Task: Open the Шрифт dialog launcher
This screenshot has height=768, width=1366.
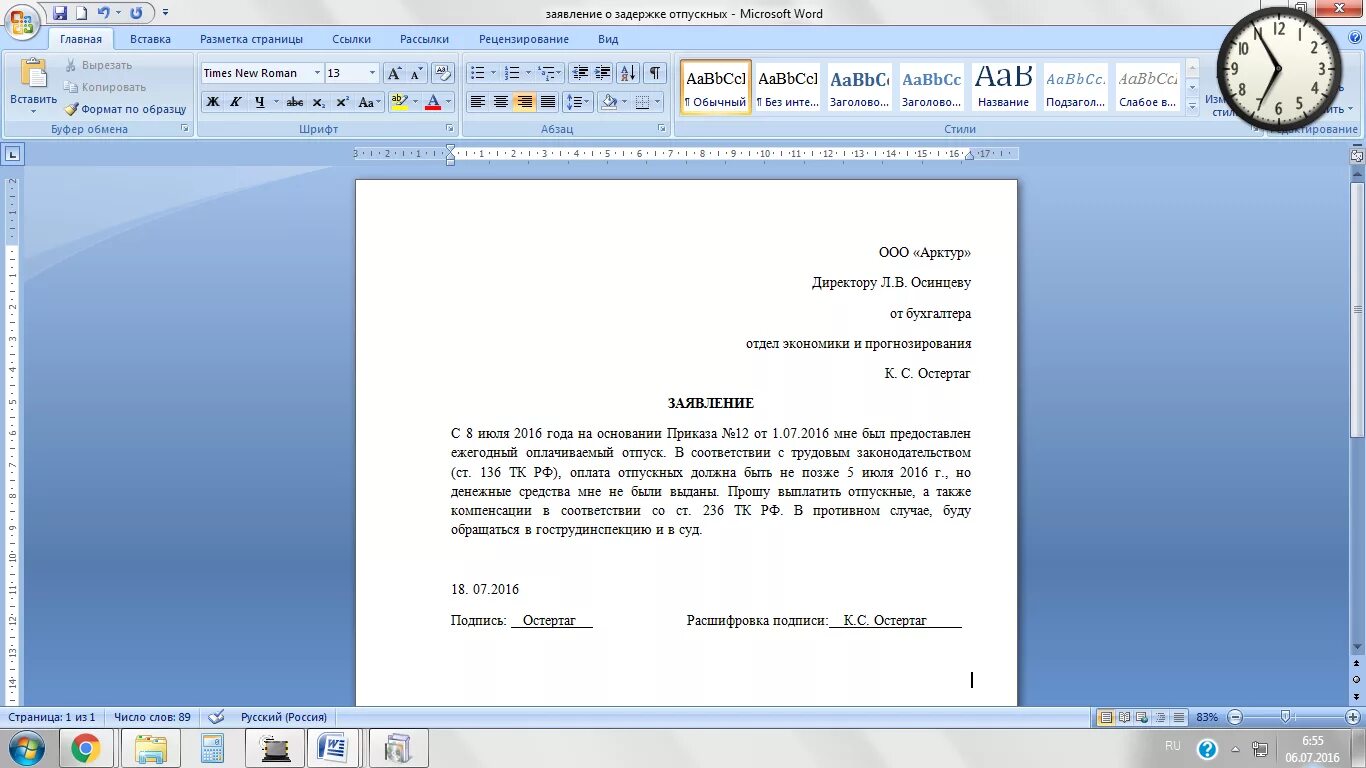Action: point(449,129)
